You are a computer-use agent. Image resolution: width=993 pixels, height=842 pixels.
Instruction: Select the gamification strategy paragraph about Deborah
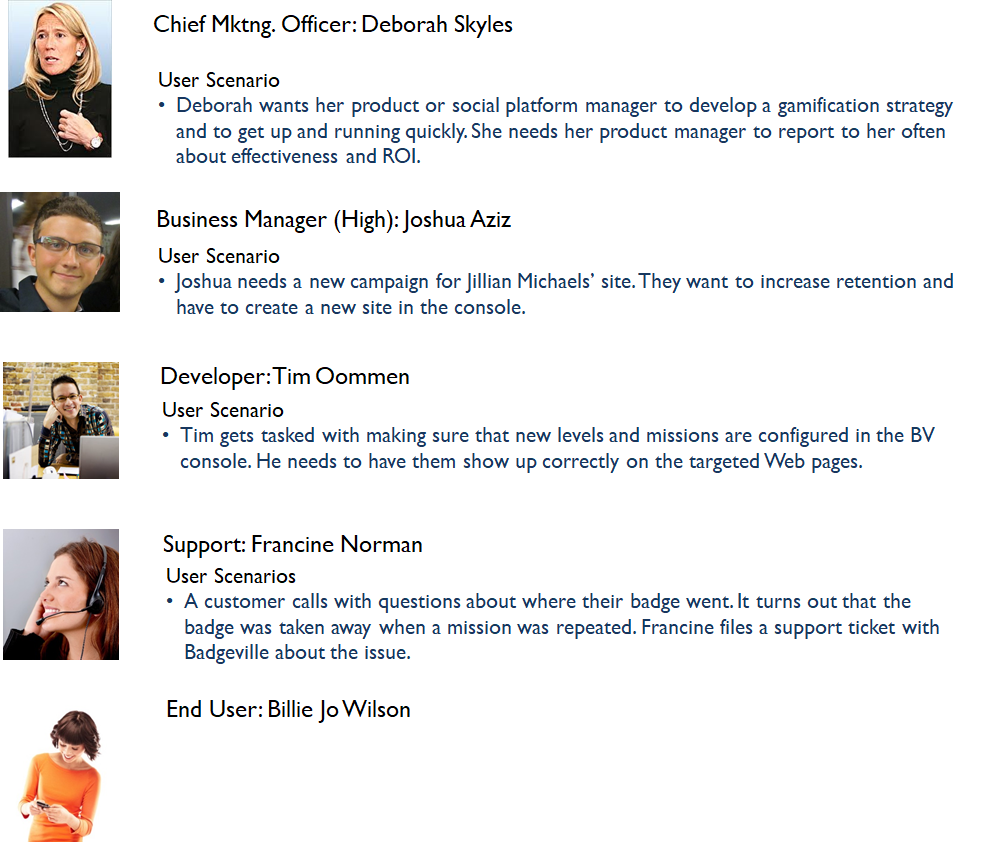pyautogui.click(x=560, y=131)
